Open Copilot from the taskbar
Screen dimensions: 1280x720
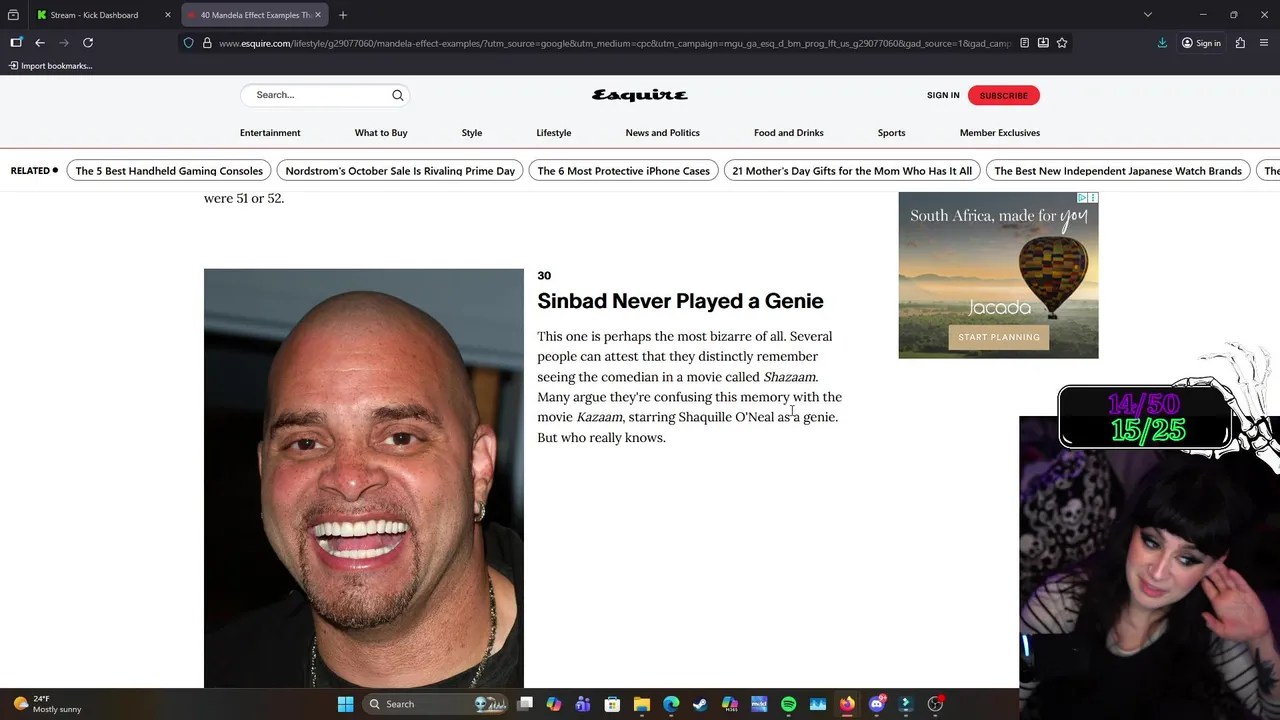pos(554,704)
